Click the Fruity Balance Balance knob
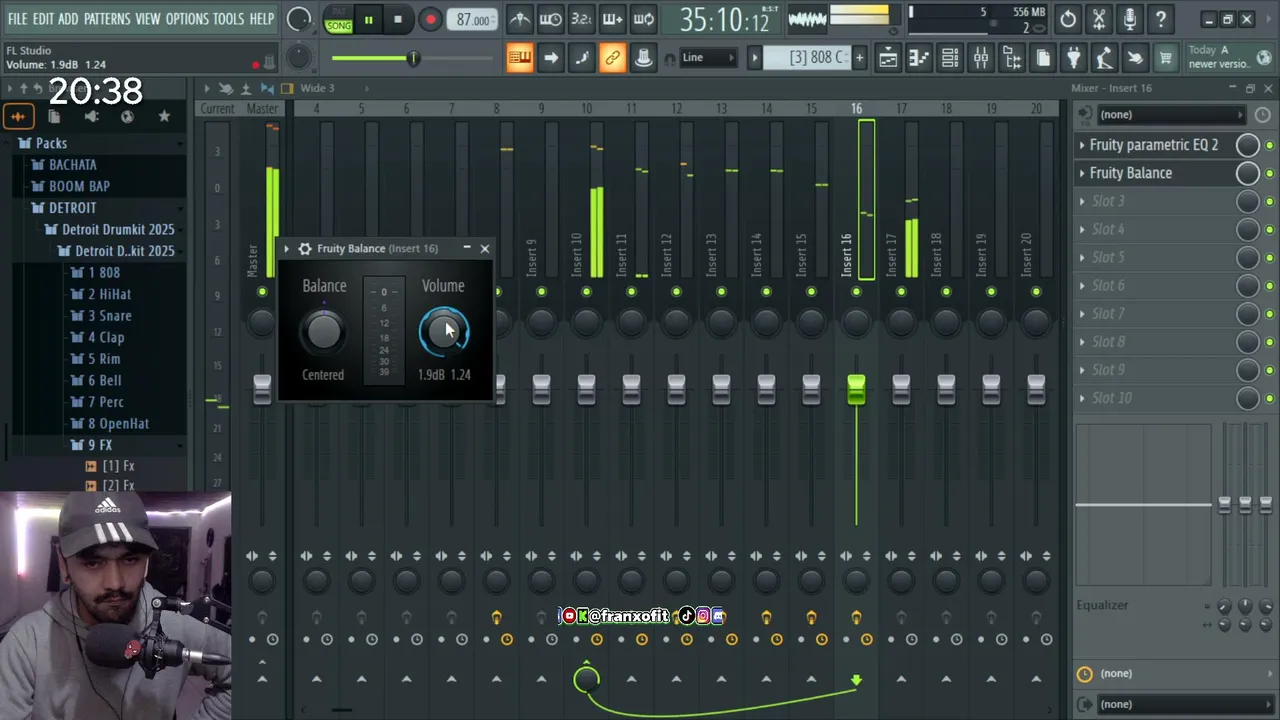 [x=323, y=332]
